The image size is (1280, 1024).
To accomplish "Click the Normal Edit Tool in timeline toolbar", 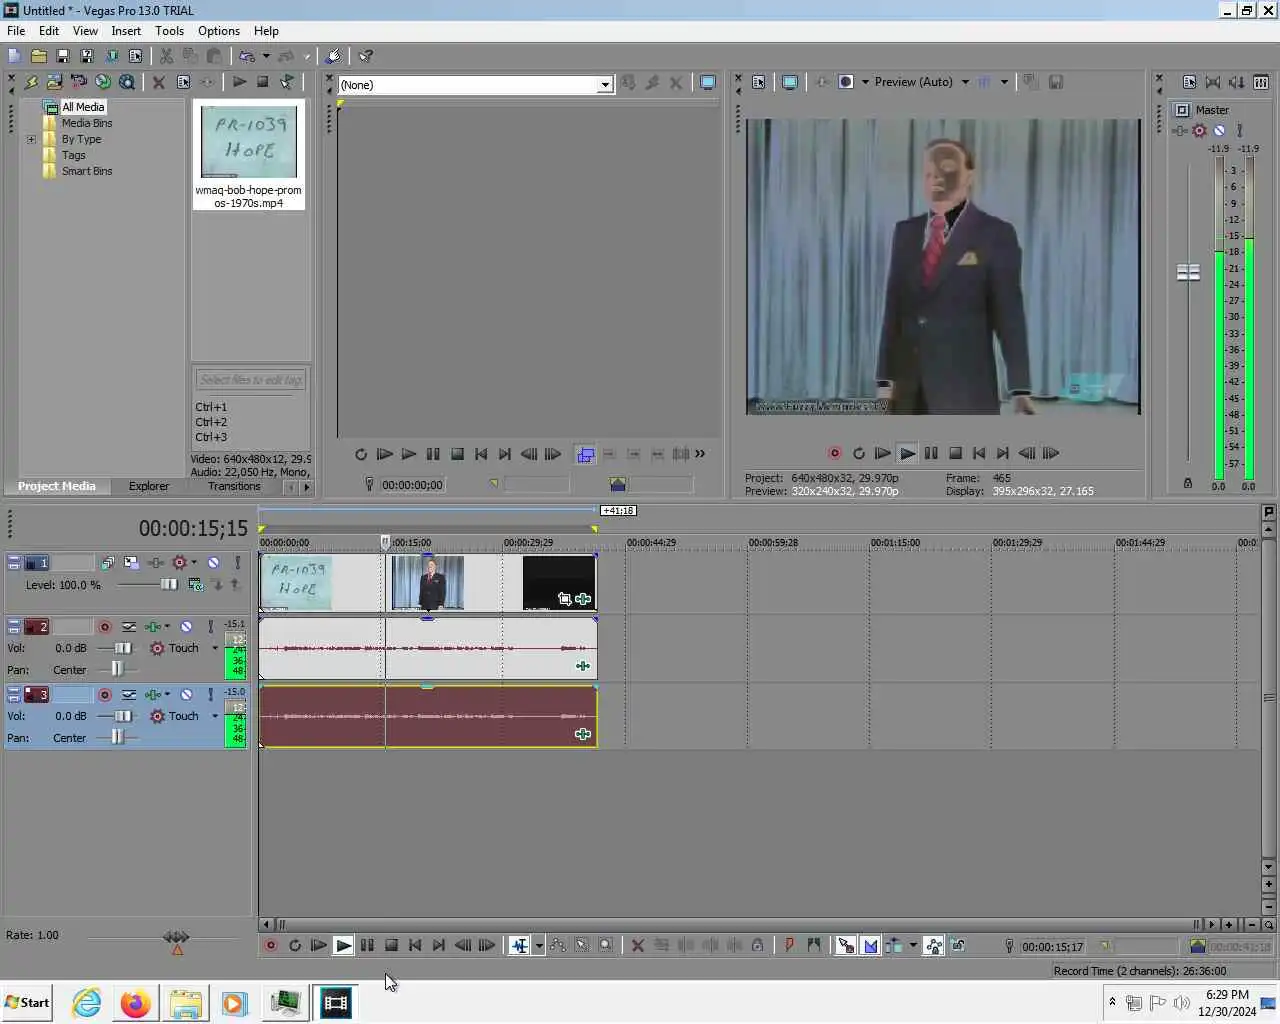I will tap(519, 945).
